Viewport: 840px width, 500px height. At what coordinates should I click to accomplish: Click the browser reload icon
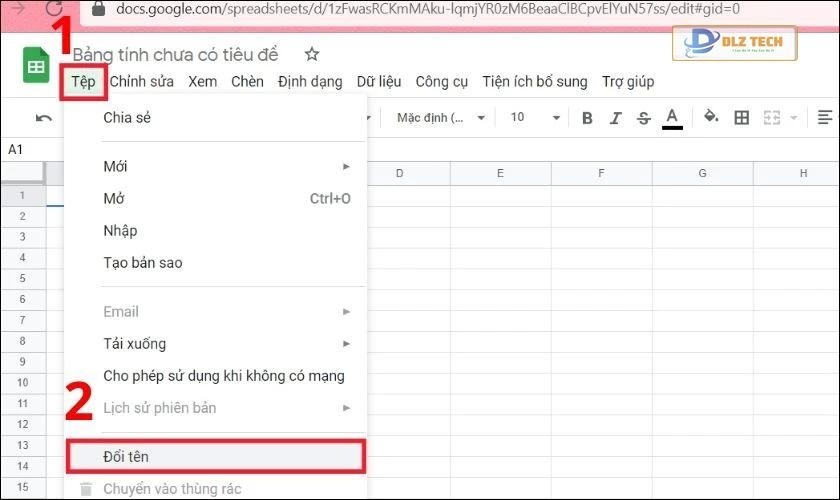click(54, 8)
